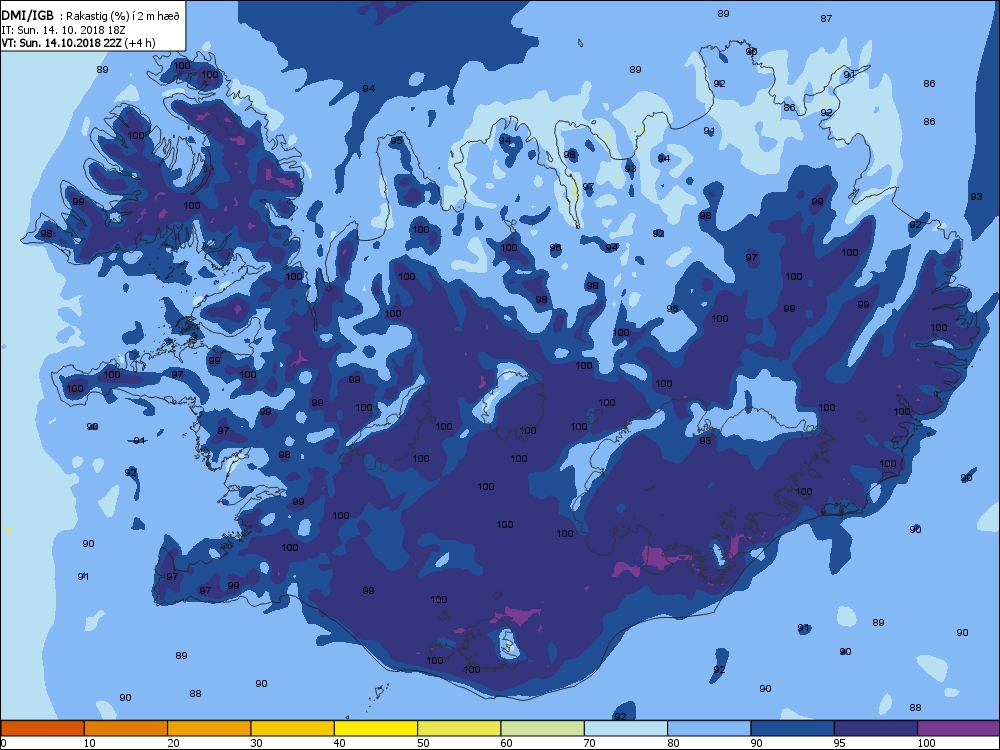Click the '40' label under the color bar
1000x750 pixels.
tap(340, 743)
